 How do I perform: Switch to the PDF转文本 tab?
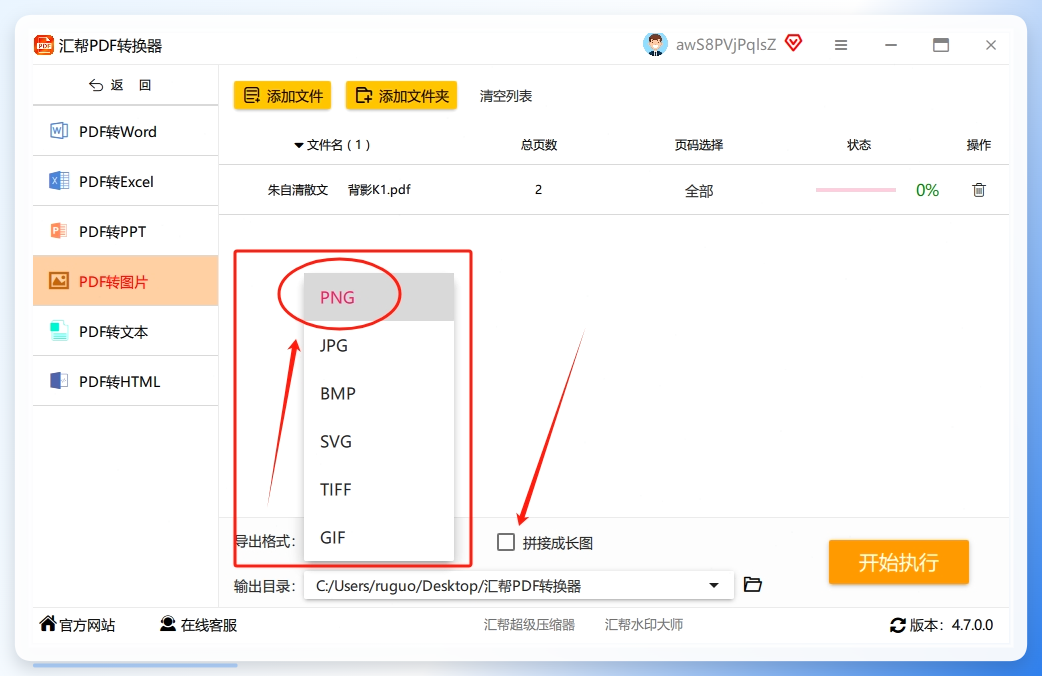(x=126, y=330)
